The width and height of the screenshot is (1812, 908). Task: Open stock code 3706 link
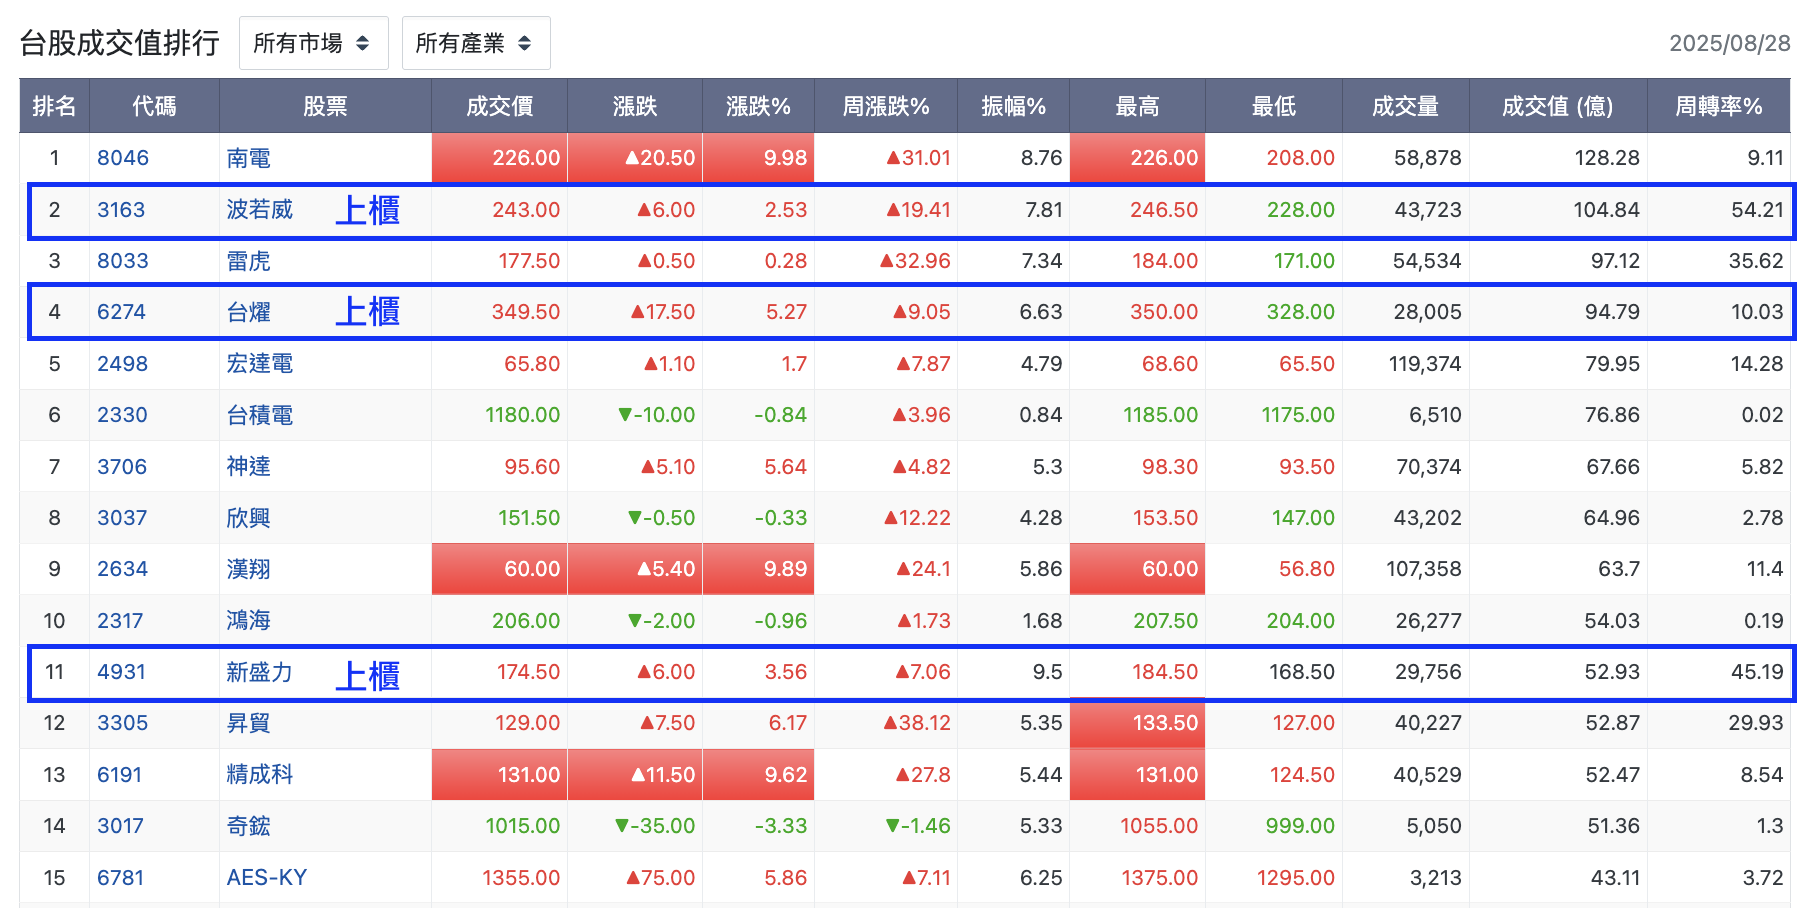click(x=122, y=467)
